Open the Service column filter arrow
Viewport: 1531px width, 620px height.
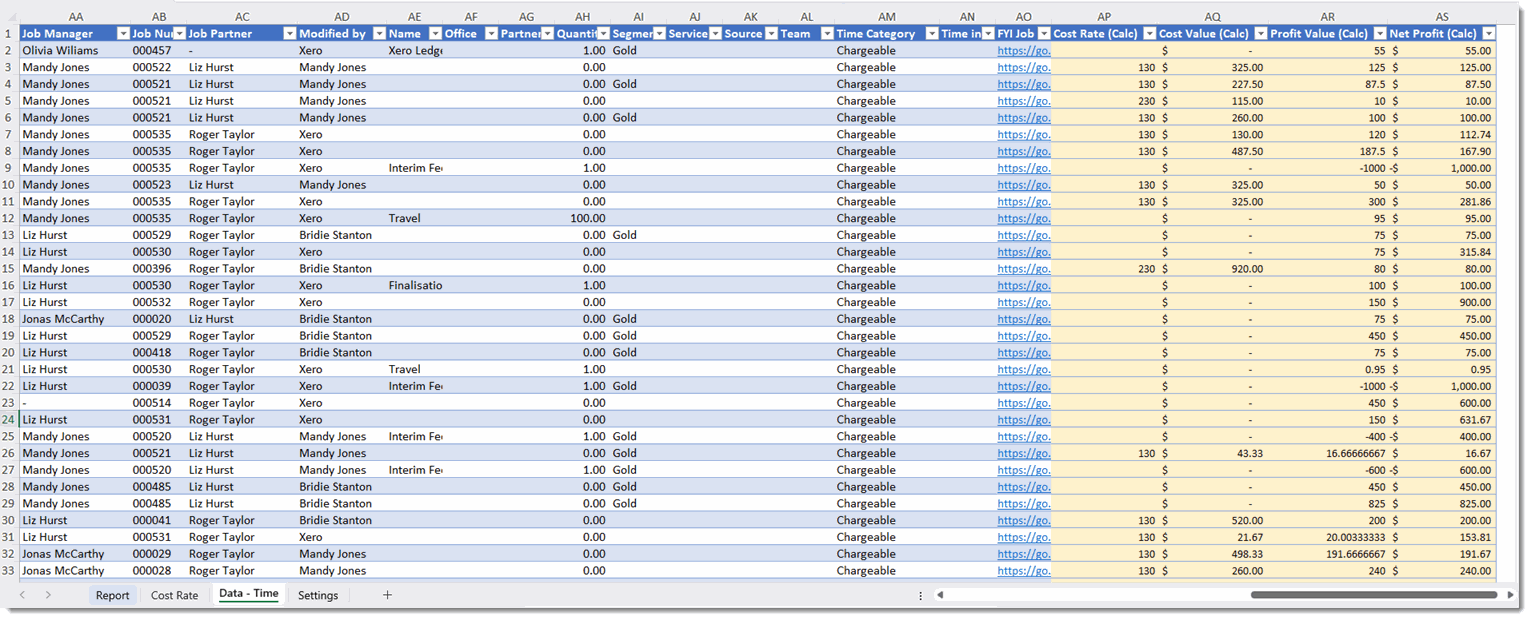[x=715, y=34]
